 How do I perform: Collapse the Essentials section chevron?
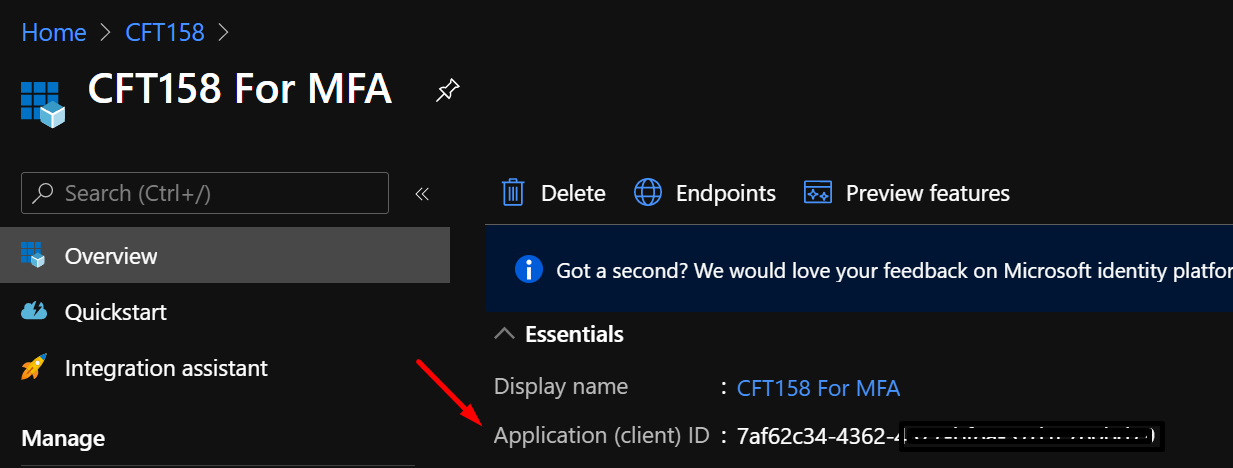click(506, 333)
